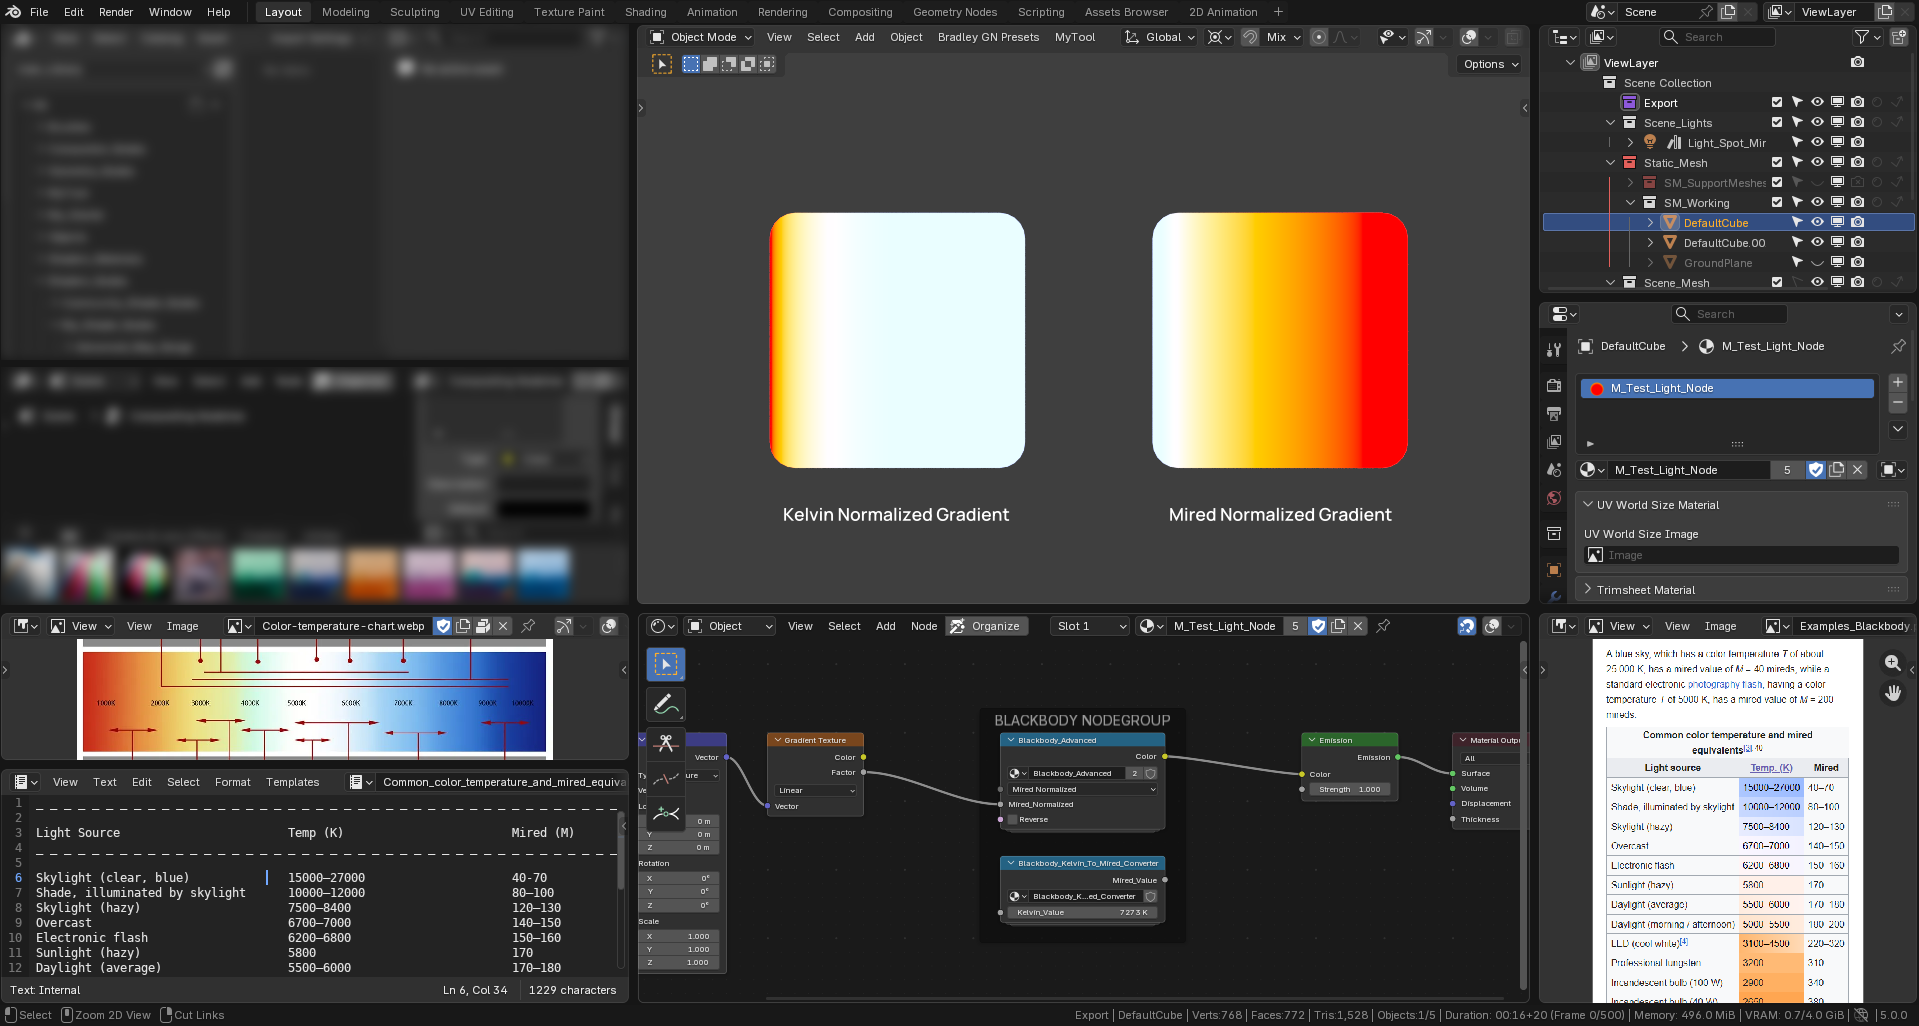Open the Render menu in the top bar
Viewport: 1919px width, 1026px height.
116,12
